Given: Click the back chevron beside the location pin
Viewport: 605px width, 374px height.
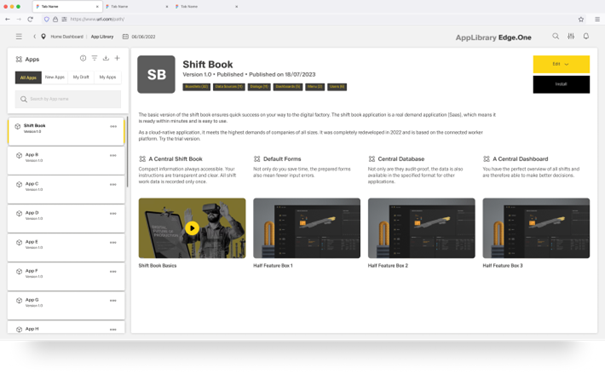Looking at the screenshot, I should [34, 36].
